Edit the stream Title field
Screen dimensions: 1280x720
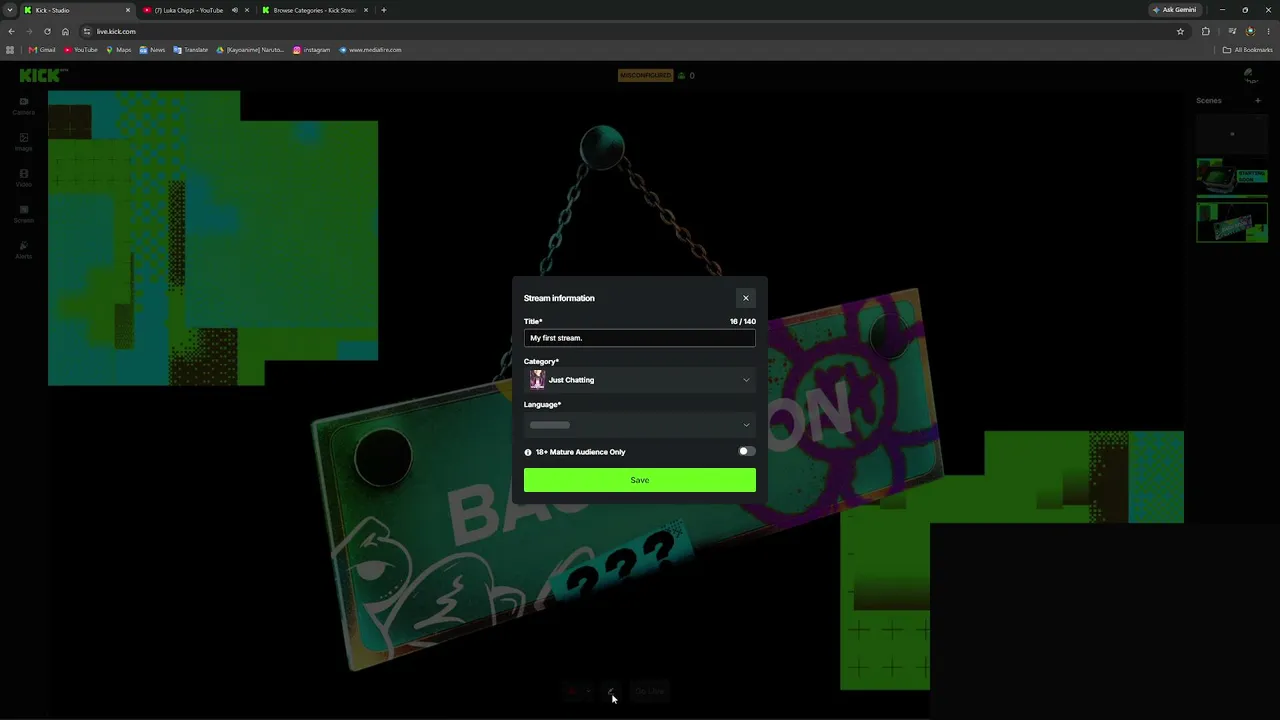(640, 338)
